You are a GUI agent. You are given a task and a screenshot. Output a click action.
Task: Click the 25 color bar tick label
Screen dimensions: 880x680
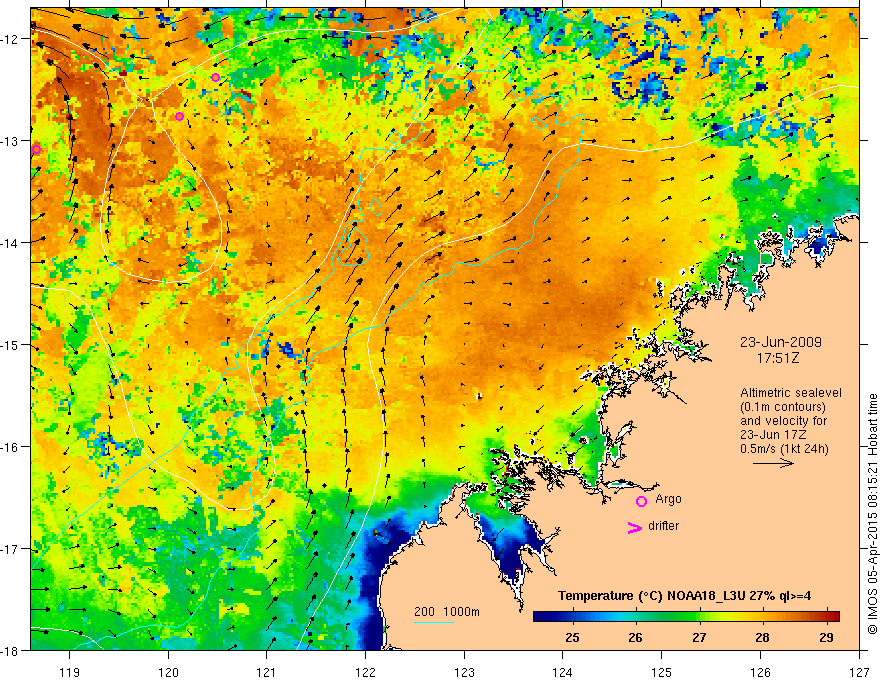572,637
